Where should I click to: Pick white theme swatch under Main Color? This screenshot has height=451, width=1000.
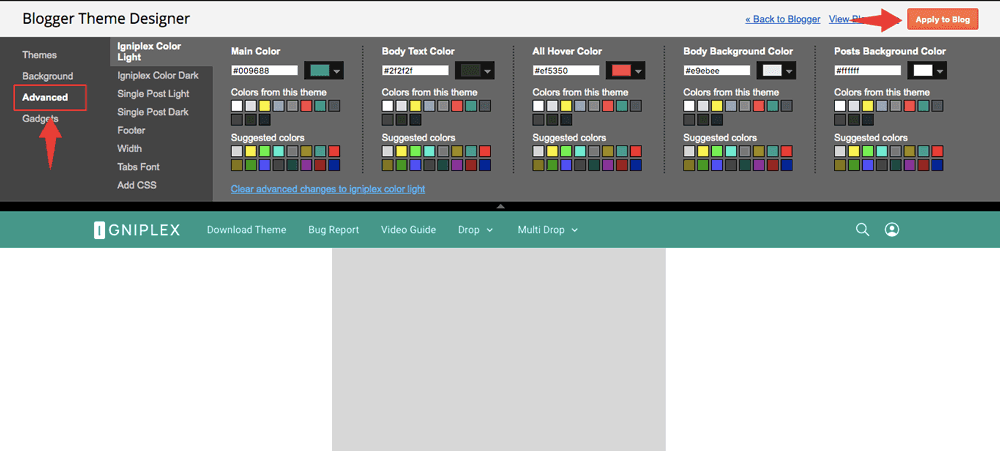pos(237,106)
